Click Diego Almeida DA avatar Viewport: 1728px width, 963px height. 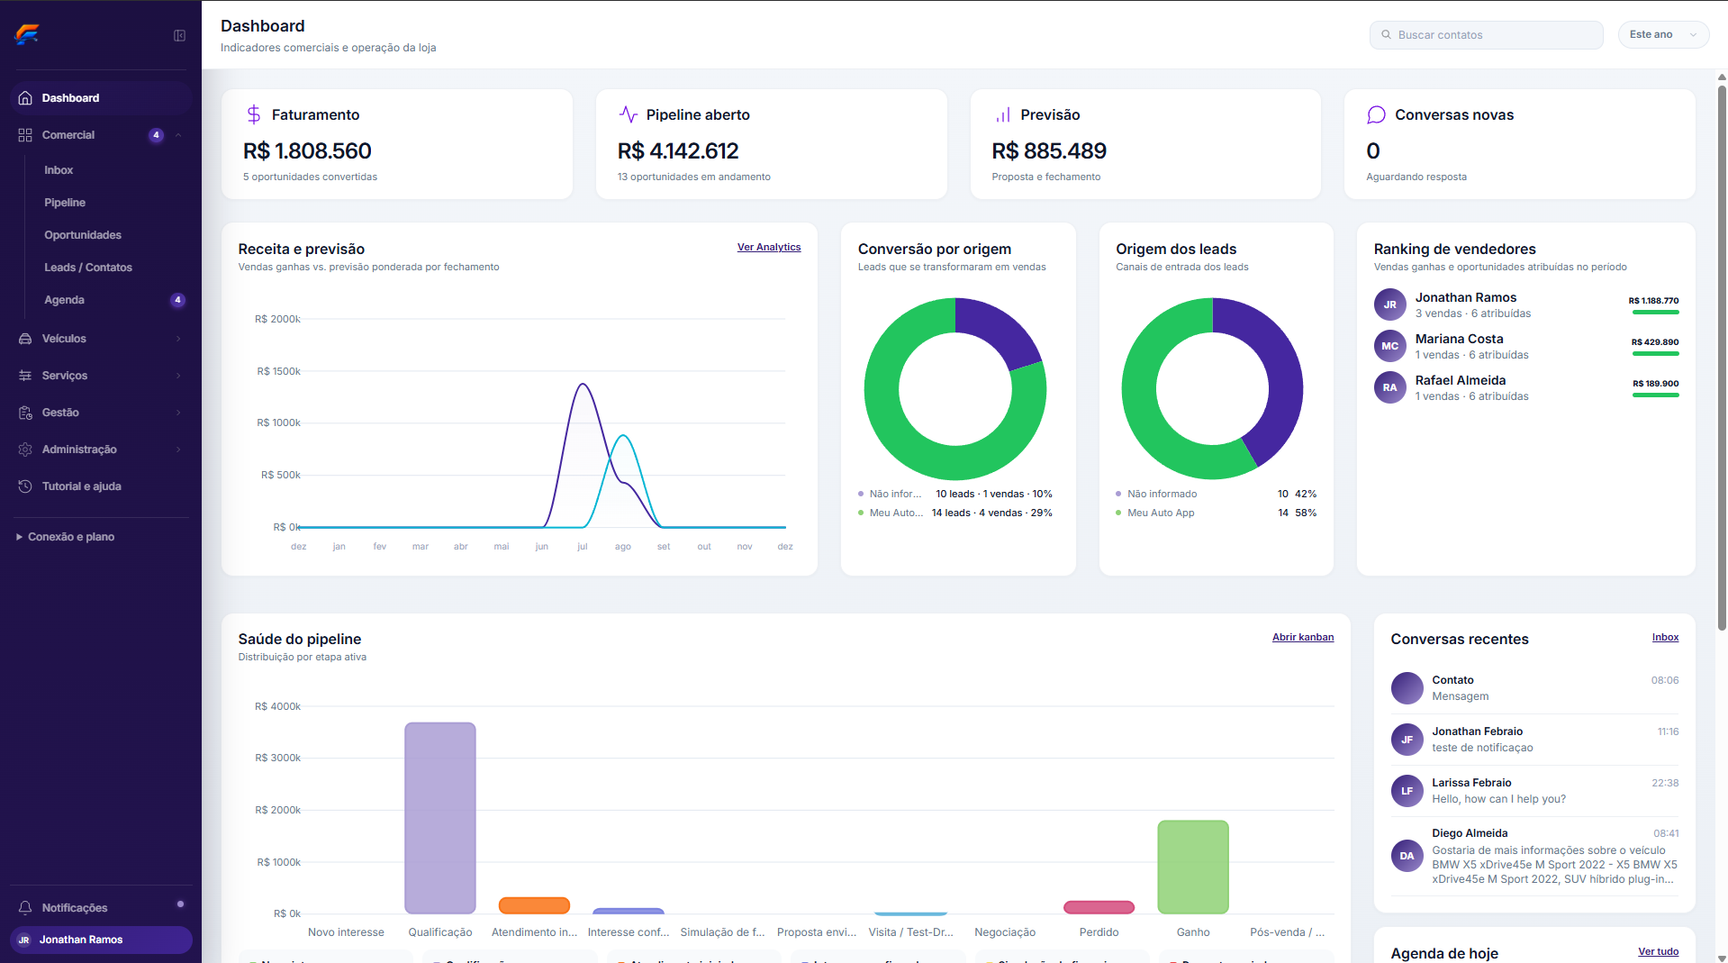[x=1407, y=856]
